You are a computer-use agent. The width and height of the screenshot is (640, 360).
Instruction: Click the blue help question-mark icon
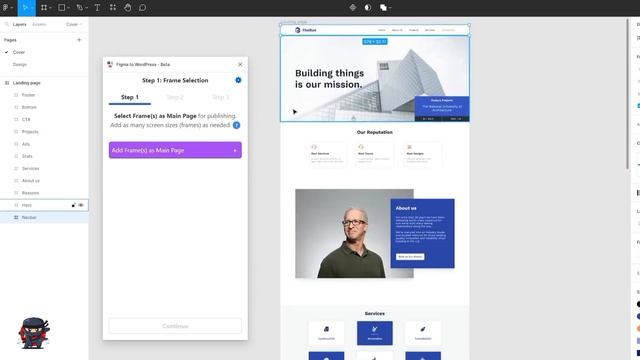pyautogui.click(x=236, y=125)
